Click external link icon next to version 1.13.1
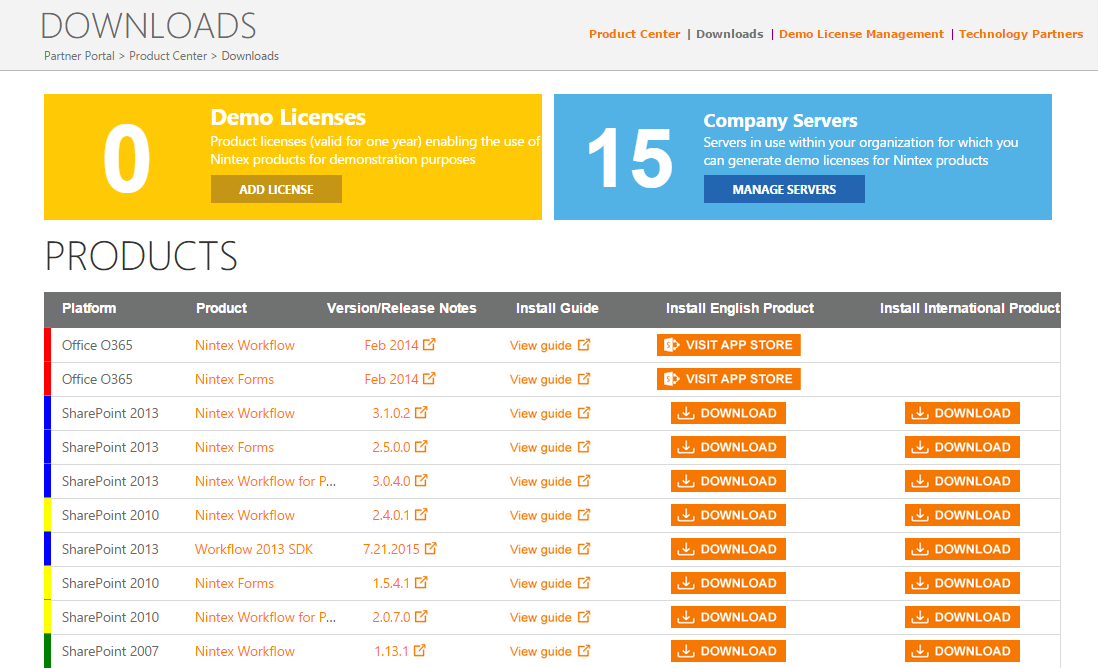The width and height of the screenshot is (1098, 668). 419,650
